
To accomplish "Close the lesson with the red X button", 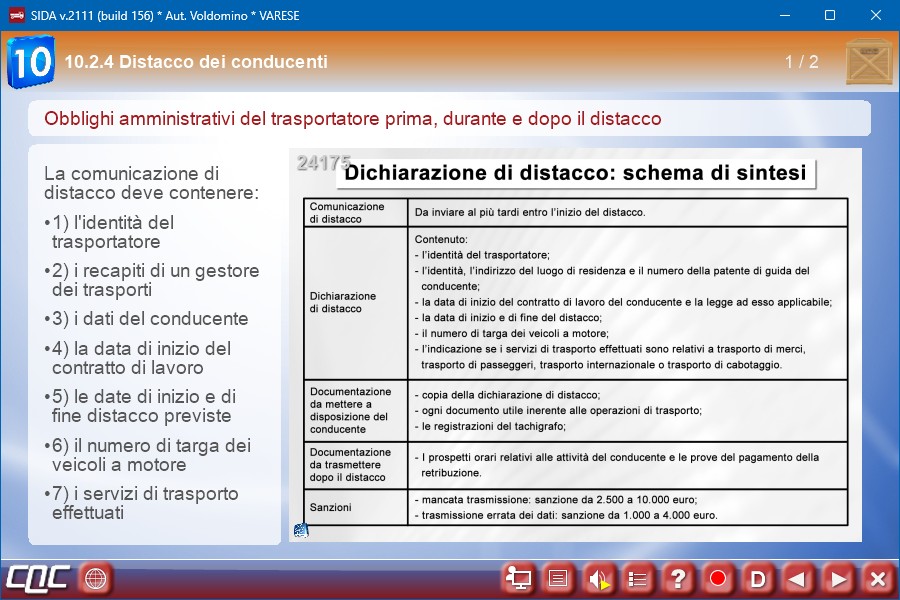I will click(877, 578).
